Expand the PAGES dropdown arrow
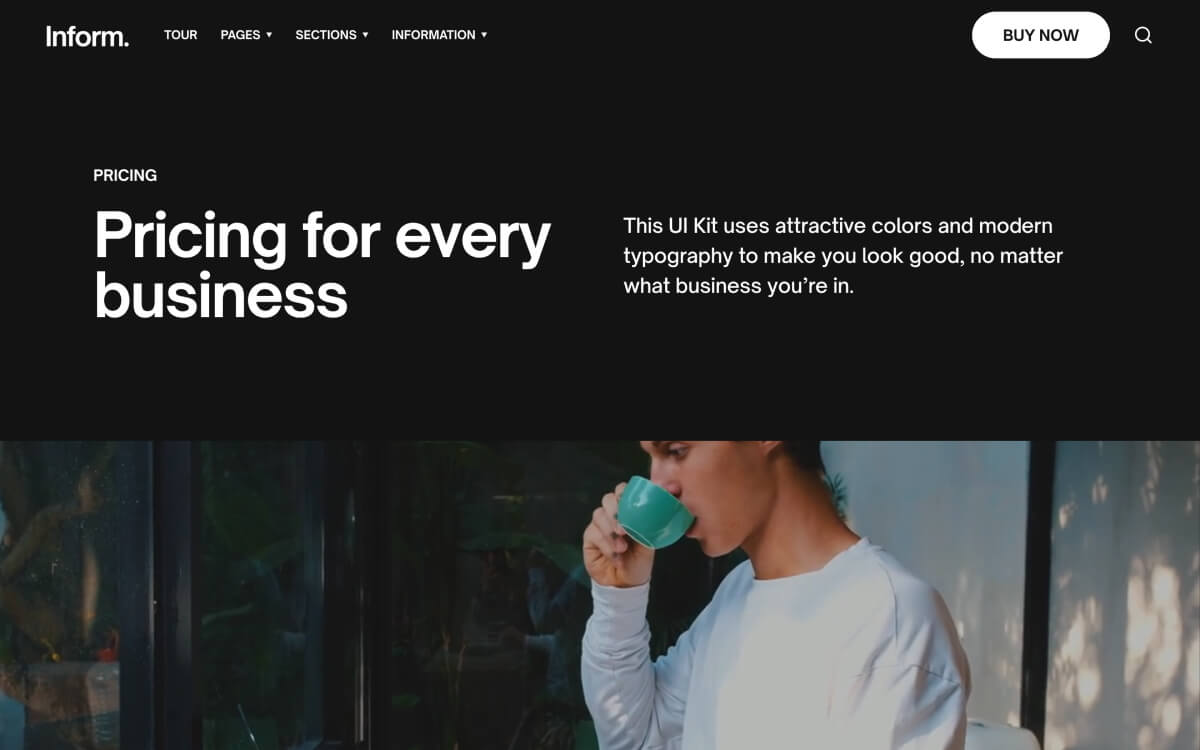Viewport: 1200px width, 750px height. point(269,35)
